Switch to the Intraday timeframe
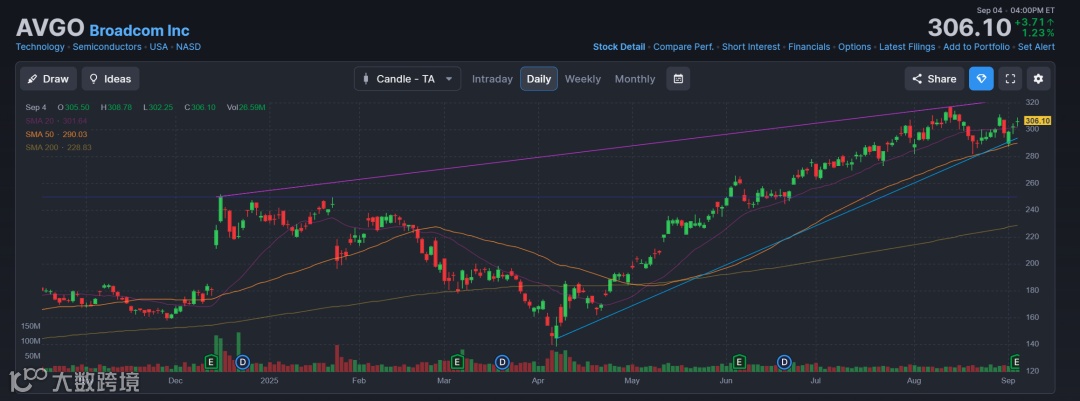The height and width of the screenshot is (401, 1080). point(492,79)
